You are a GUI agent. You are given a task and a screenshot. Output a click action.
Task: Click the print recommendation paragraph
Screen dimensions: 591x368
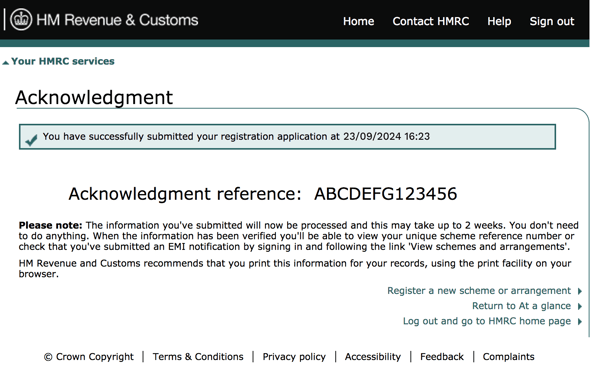[x=295, y=268]
